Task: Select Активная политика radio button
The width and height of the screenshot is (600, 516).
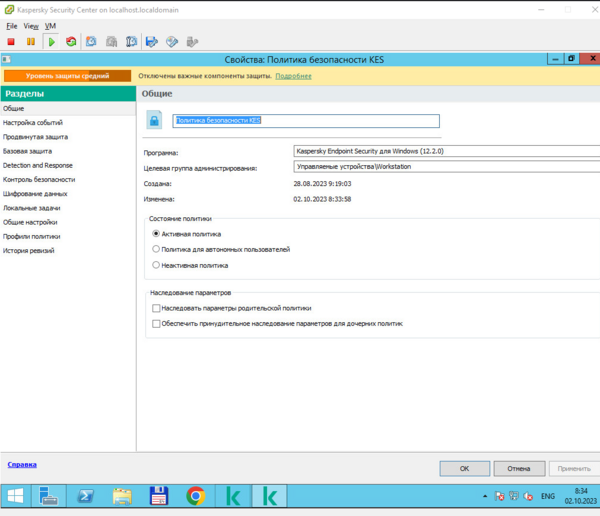Action: pyautogui.click(x=156, y=234)
